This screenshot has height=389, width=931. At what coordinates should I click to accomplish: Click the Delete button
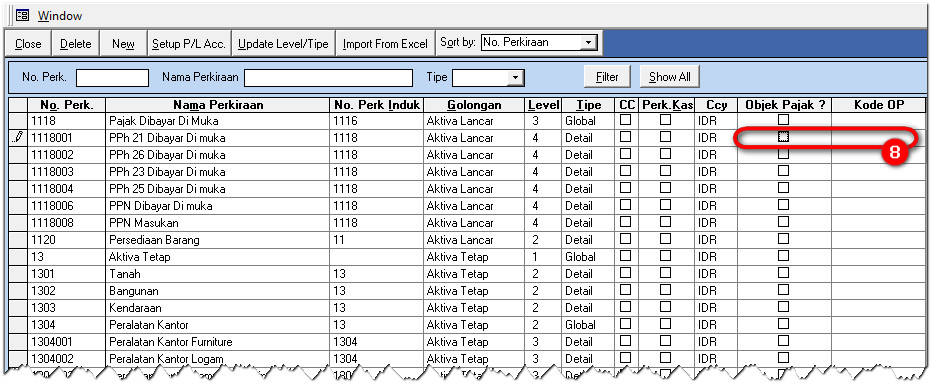pos(76,44)
